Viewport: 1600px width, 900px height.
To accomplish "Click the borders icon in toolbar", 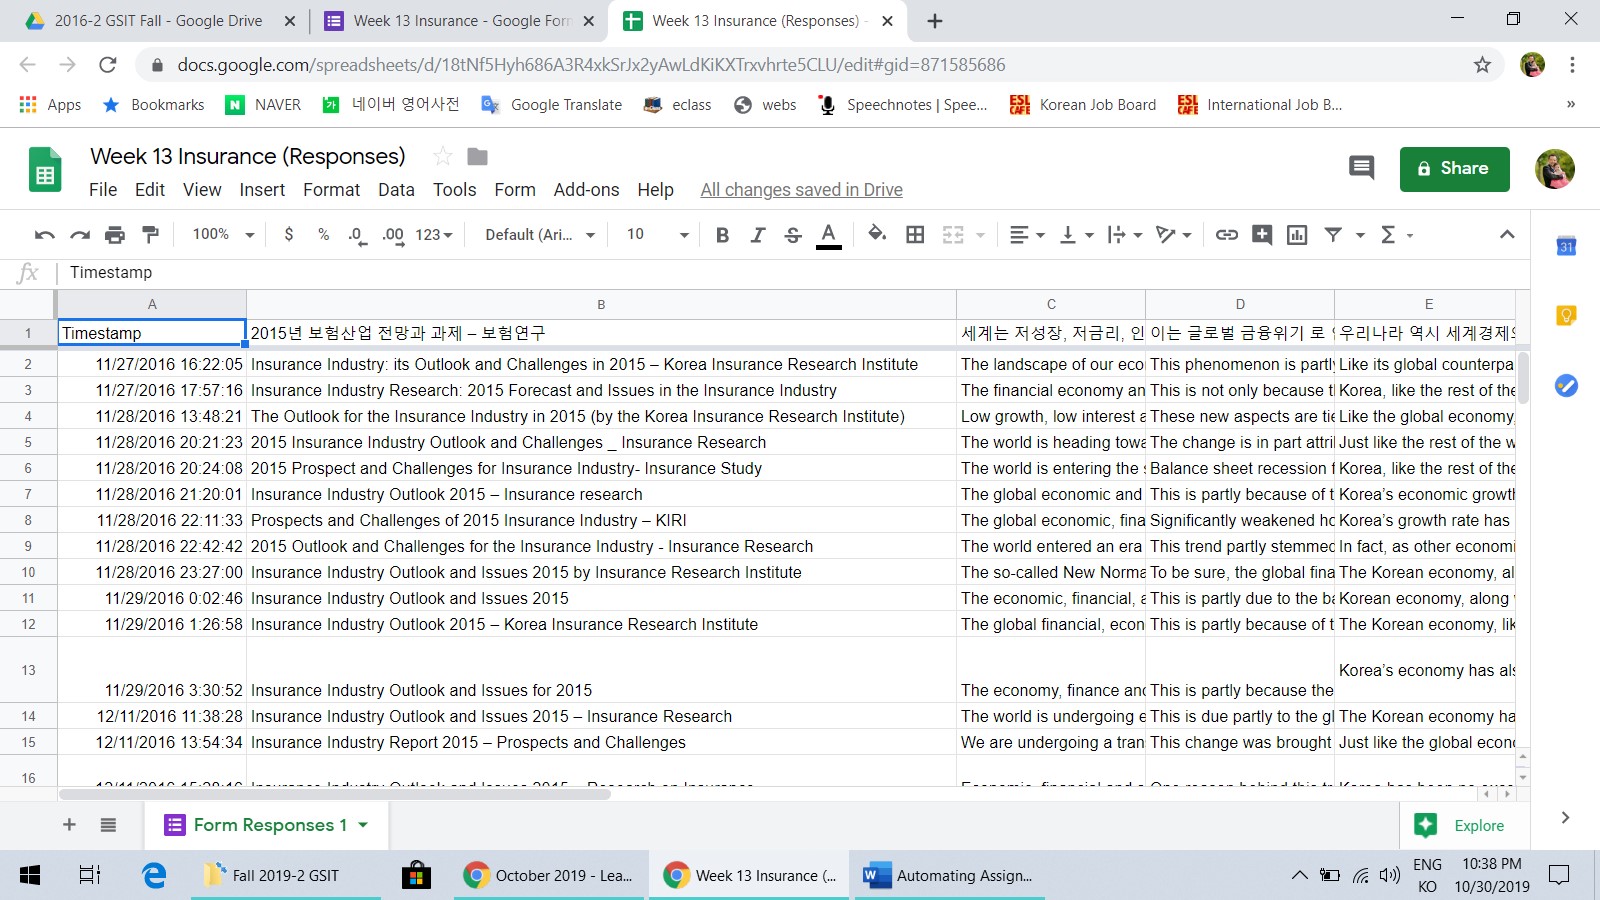I will [915, 235].
